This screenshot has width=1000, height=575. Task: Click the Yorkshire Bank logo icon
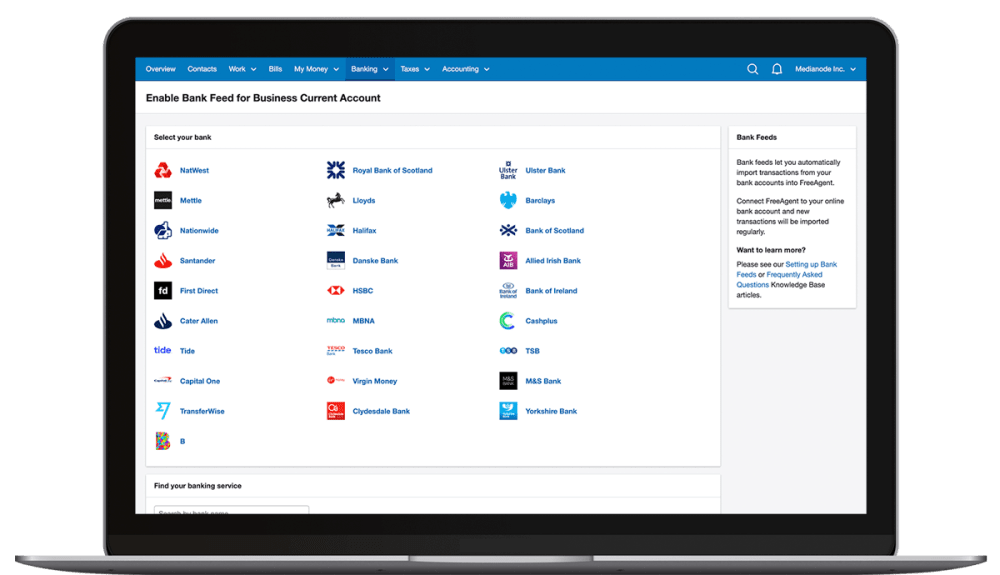[508, 411]
